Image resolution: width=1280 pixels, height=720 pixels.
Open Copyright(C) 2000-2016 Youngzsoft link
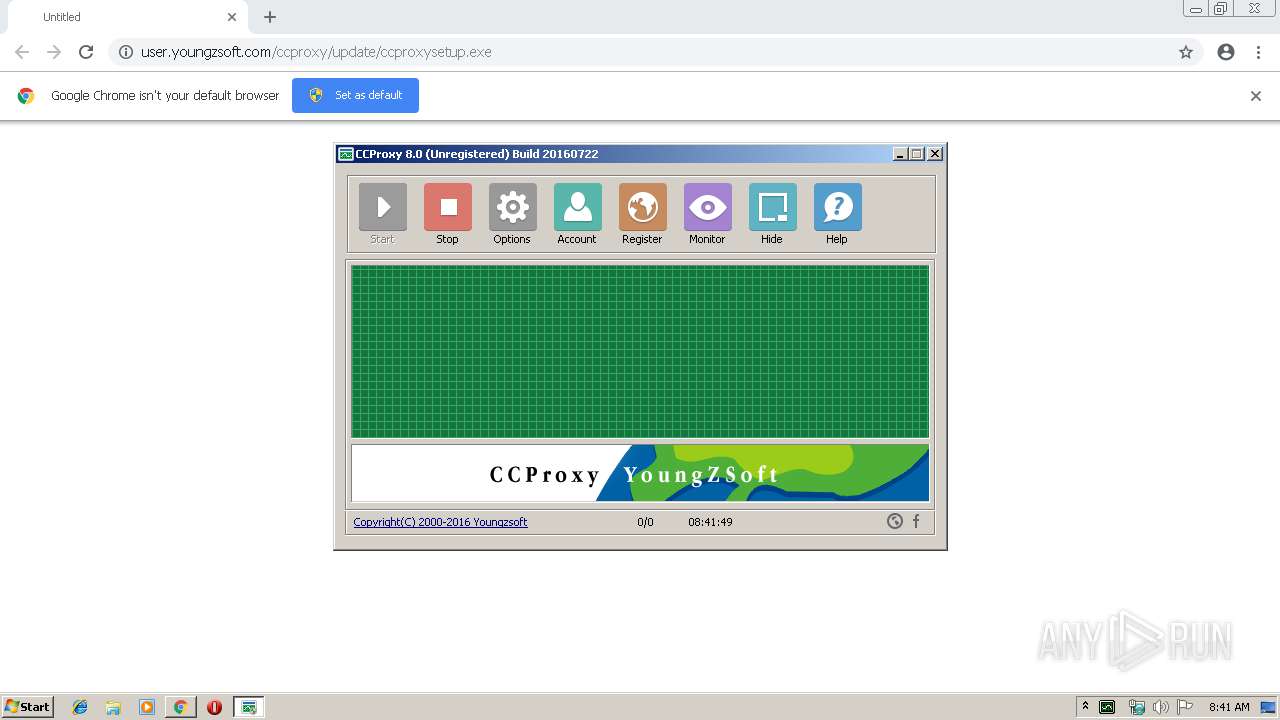pos(440,522)
